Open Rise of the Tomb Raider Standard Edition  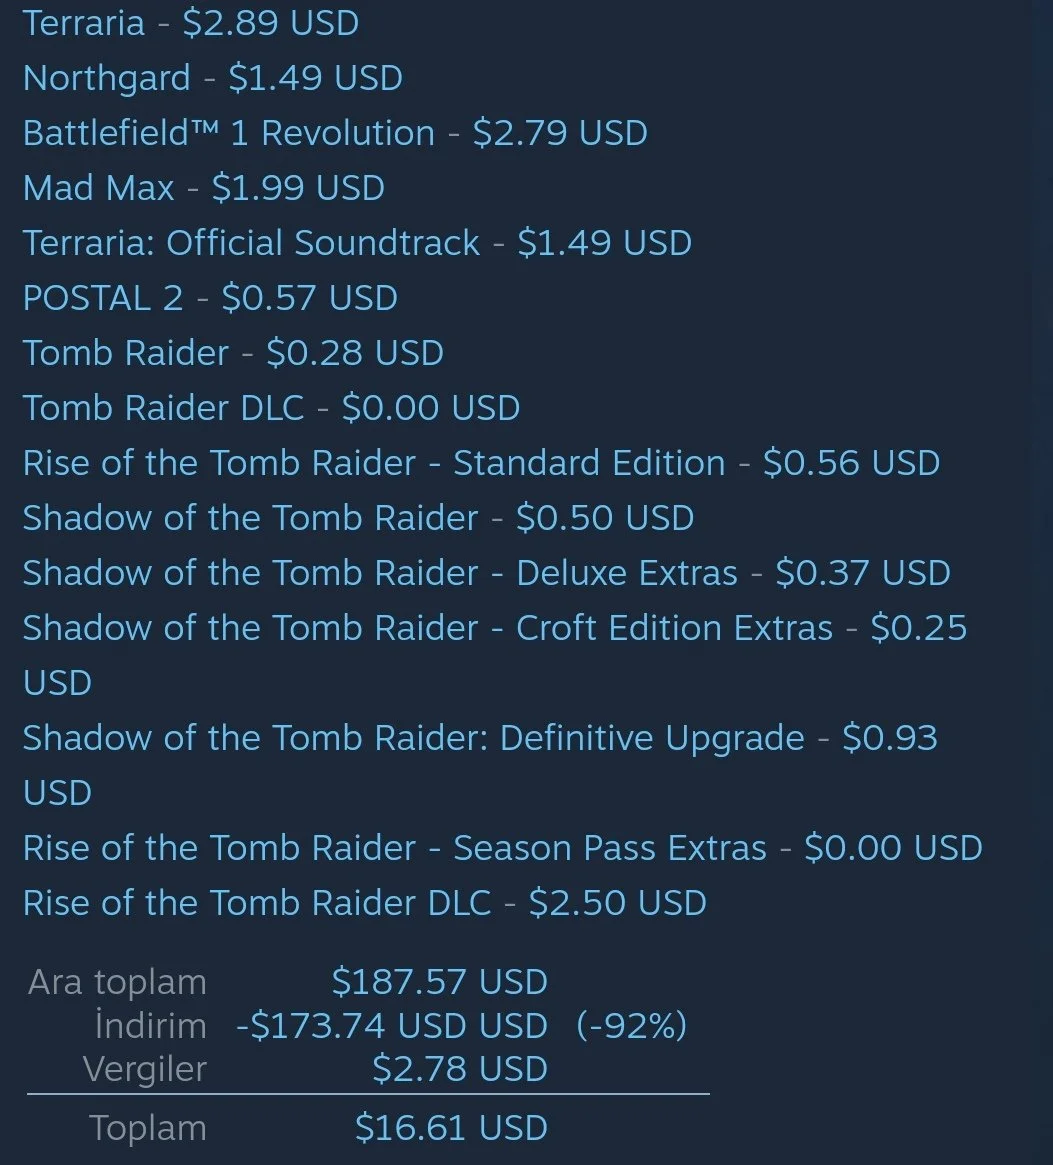482,463
